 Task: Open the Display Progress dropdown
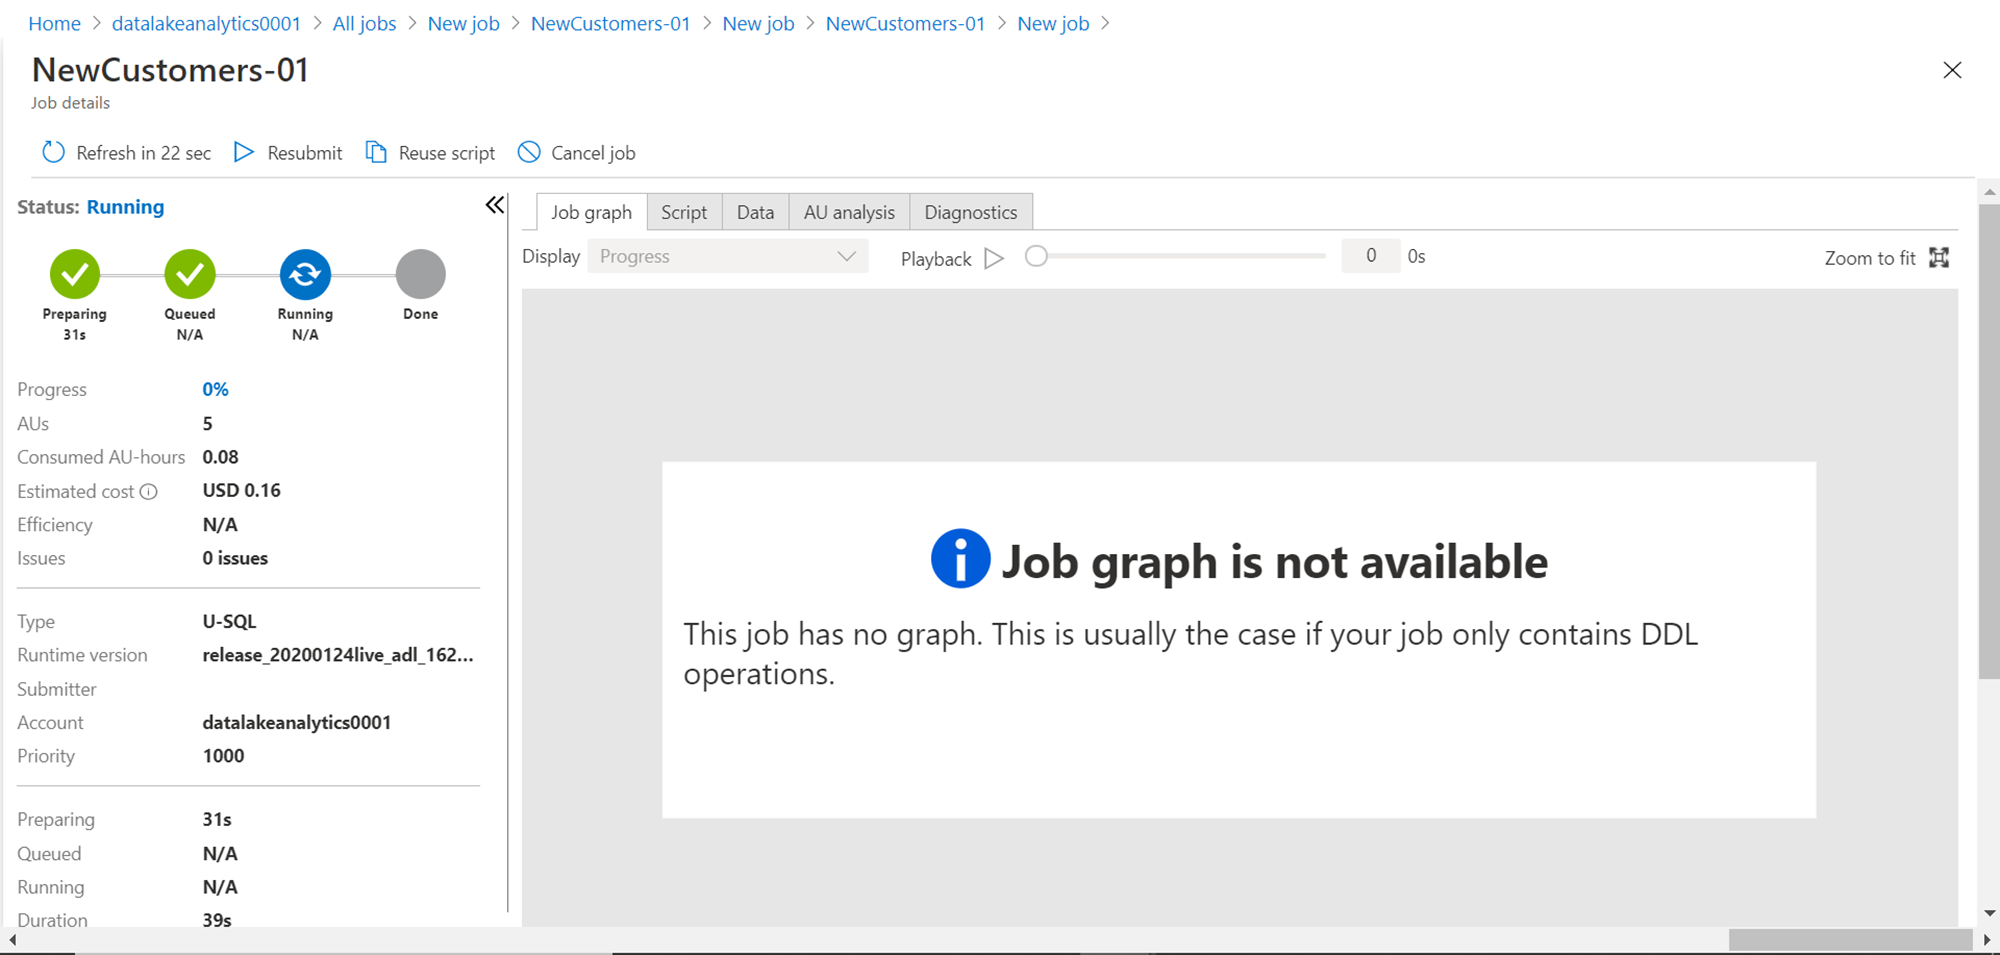click(x=728, y=256)
